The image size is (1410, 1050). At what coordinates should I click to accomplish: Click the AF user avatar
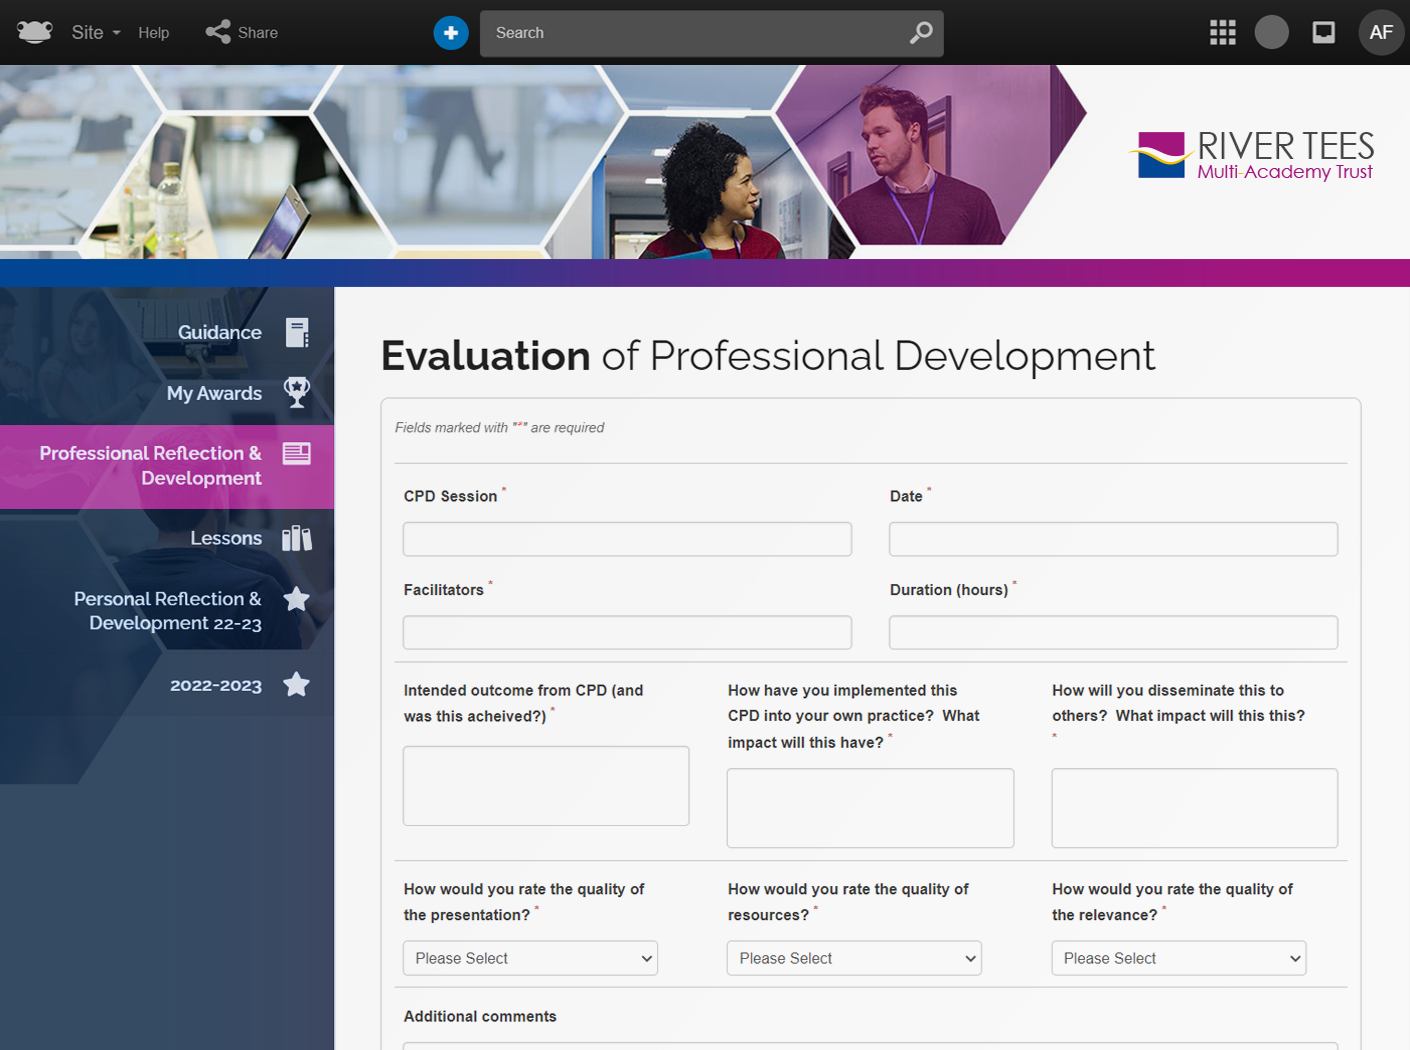tap(1380, 33)
